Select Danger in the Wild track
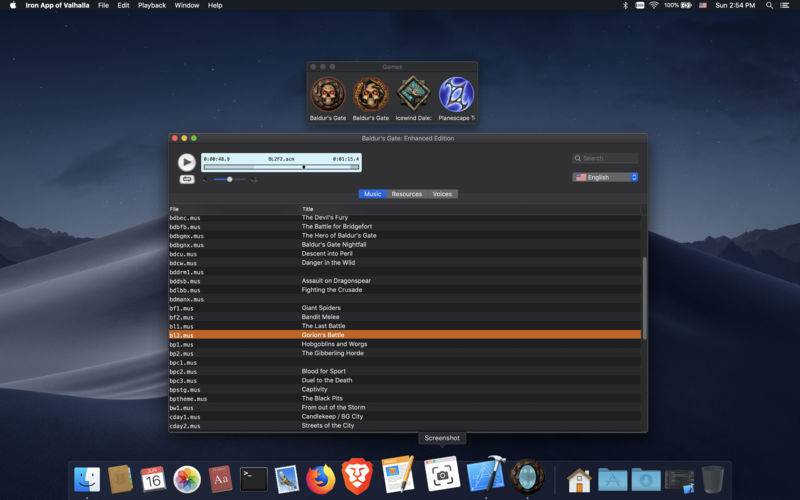This screenshot has width=800, height=500. click(405, 263)
